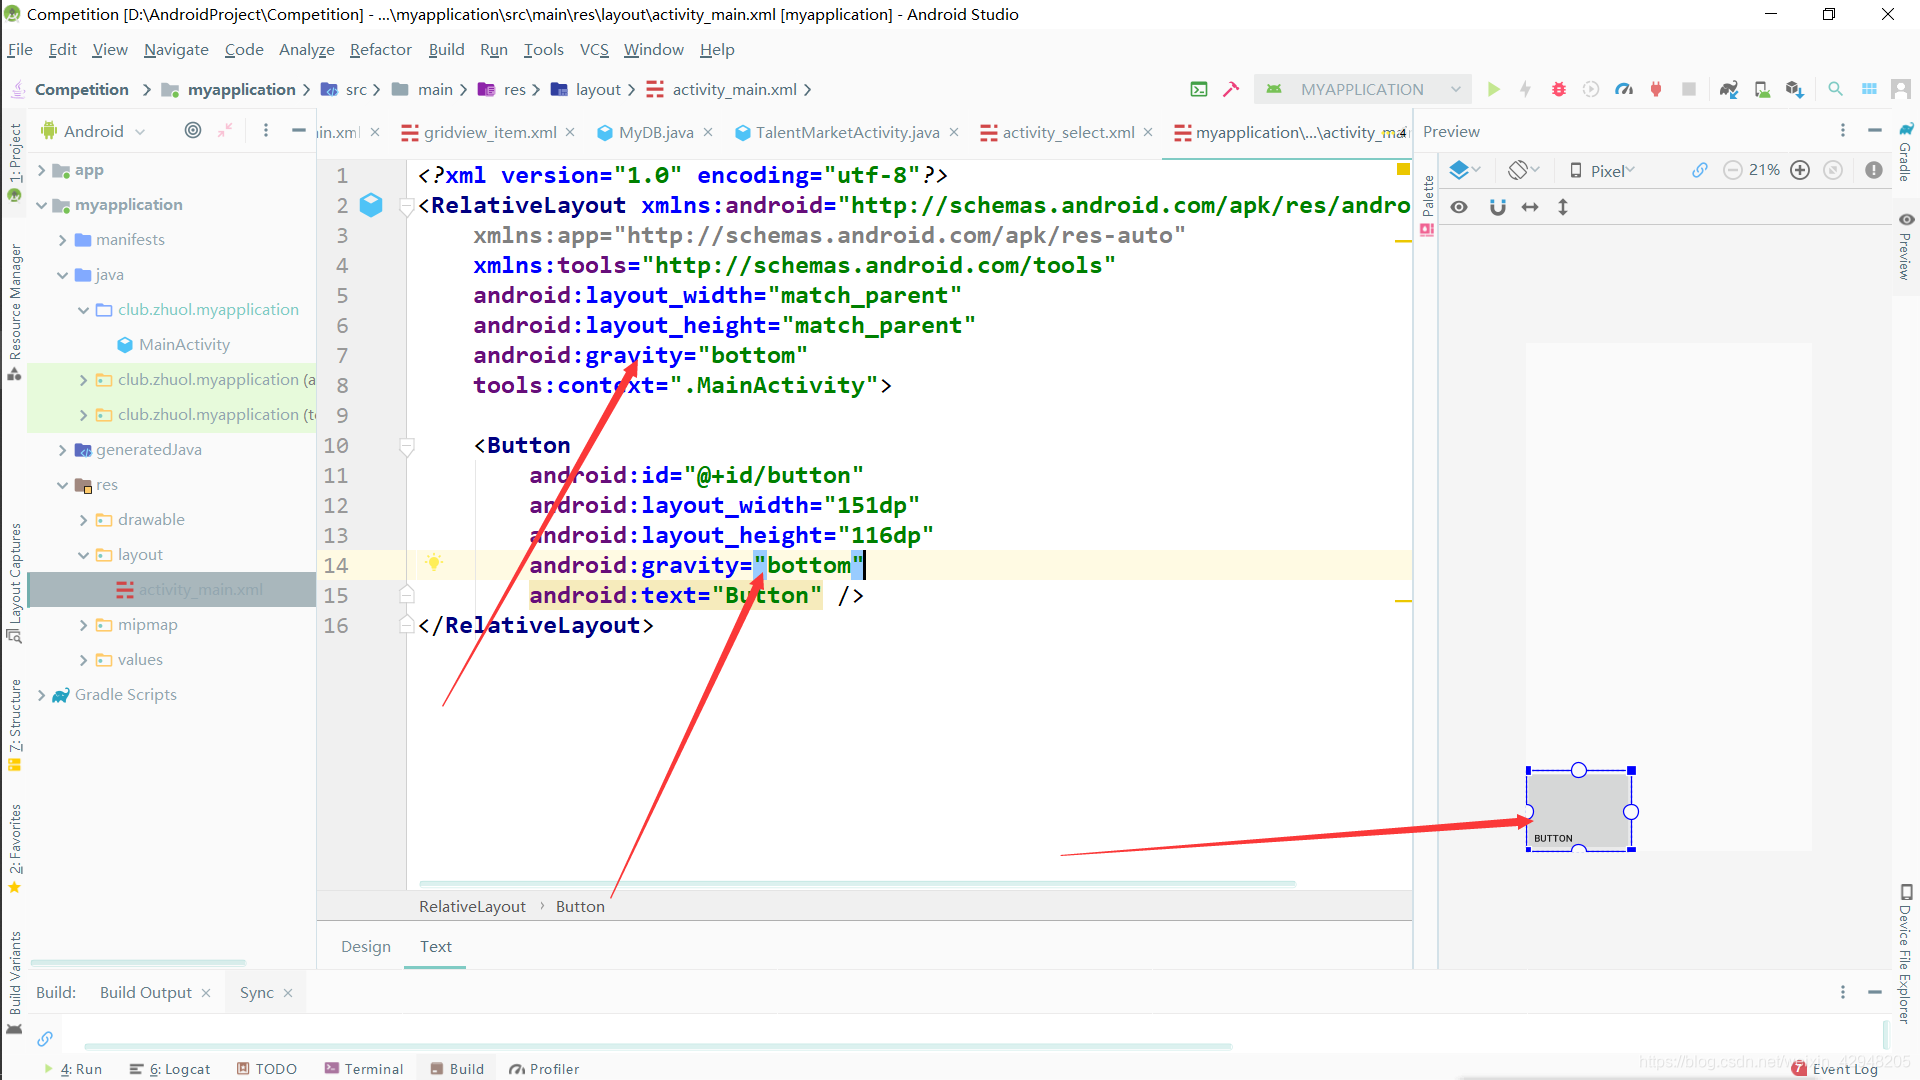Open the Refactor menu
Viewport: 1920px width, 1080px height.
click(x=382, y=50)
